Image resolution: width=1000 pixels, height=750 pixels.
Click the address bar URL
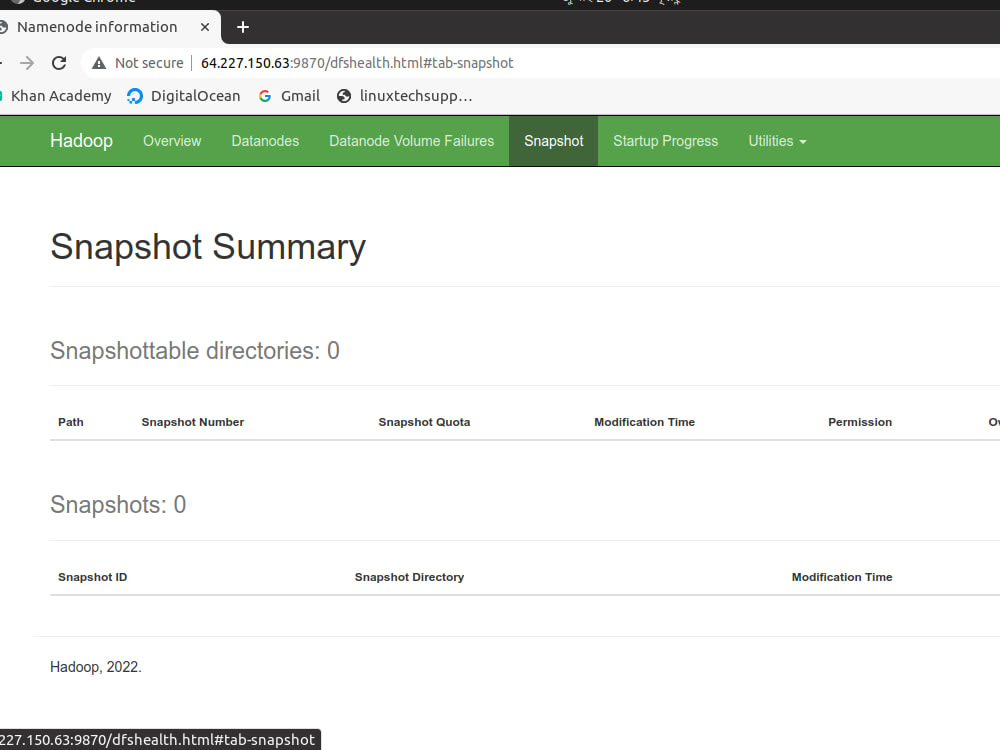[x=357, y=63]
